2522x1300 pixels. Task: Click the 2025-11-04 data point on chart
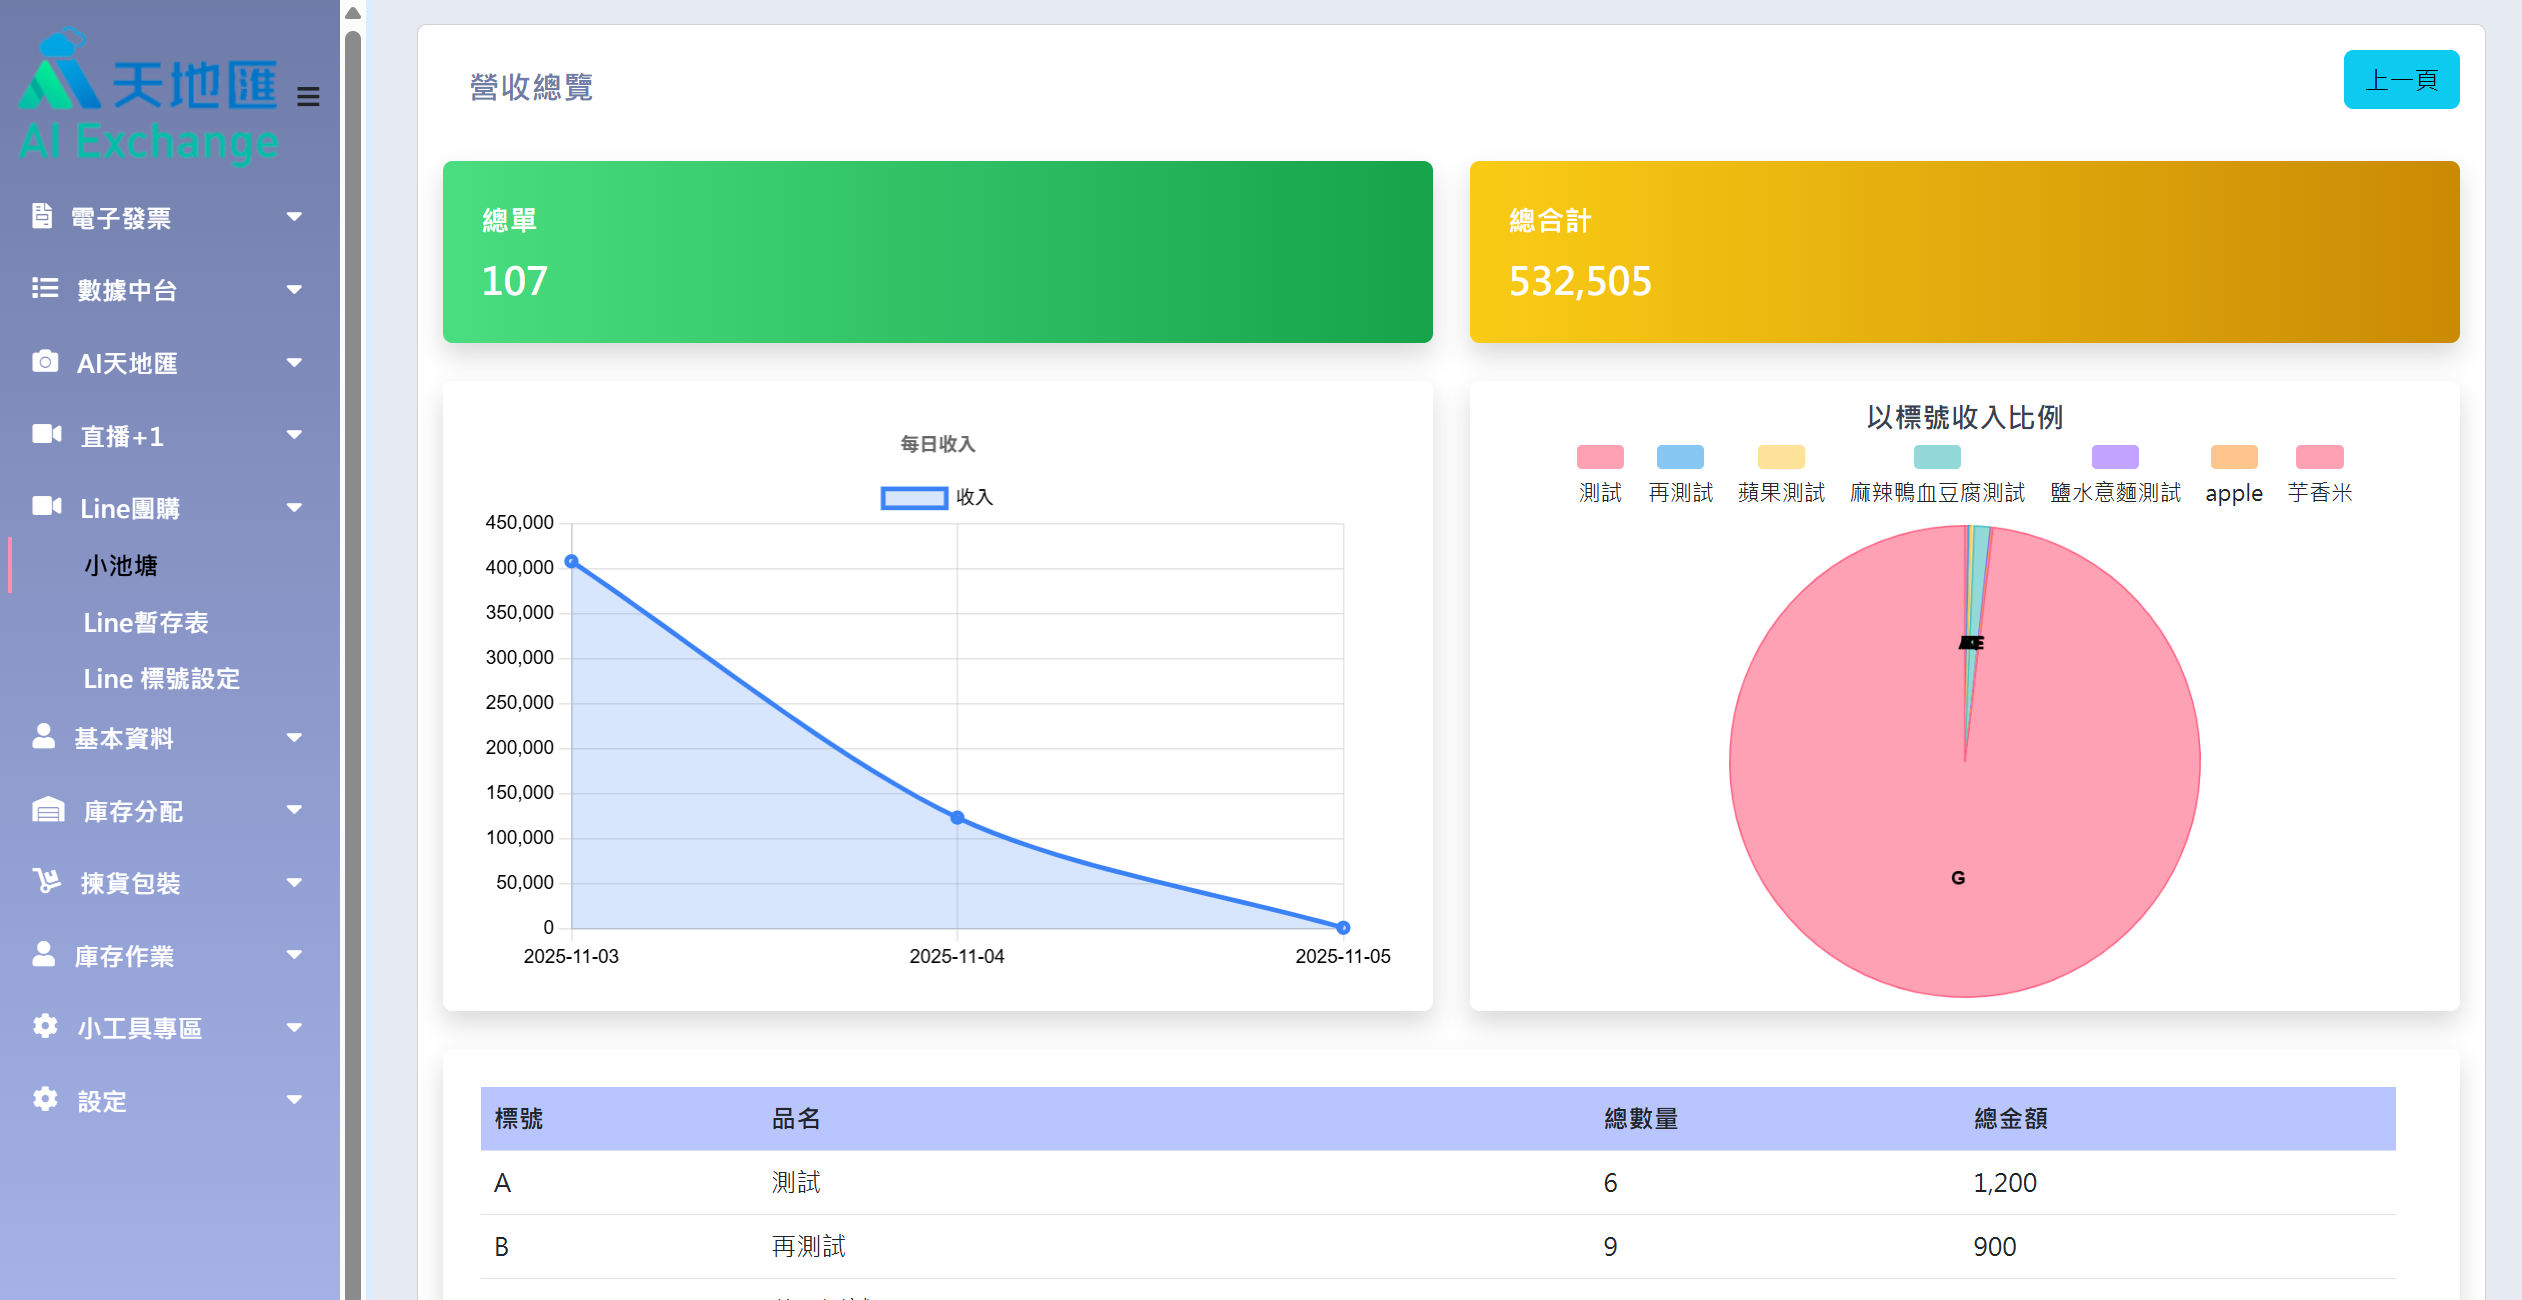click(957, 818)
